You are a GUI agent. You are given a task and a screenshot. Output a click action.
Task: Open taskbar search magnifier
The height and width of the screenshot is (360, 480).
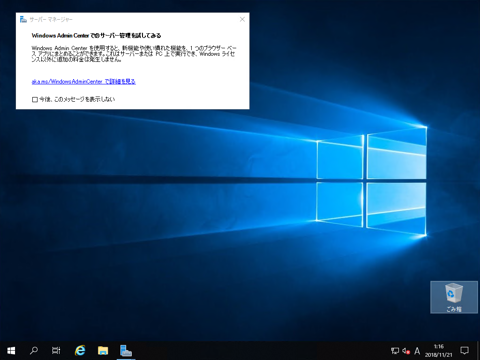coord(34,351)
